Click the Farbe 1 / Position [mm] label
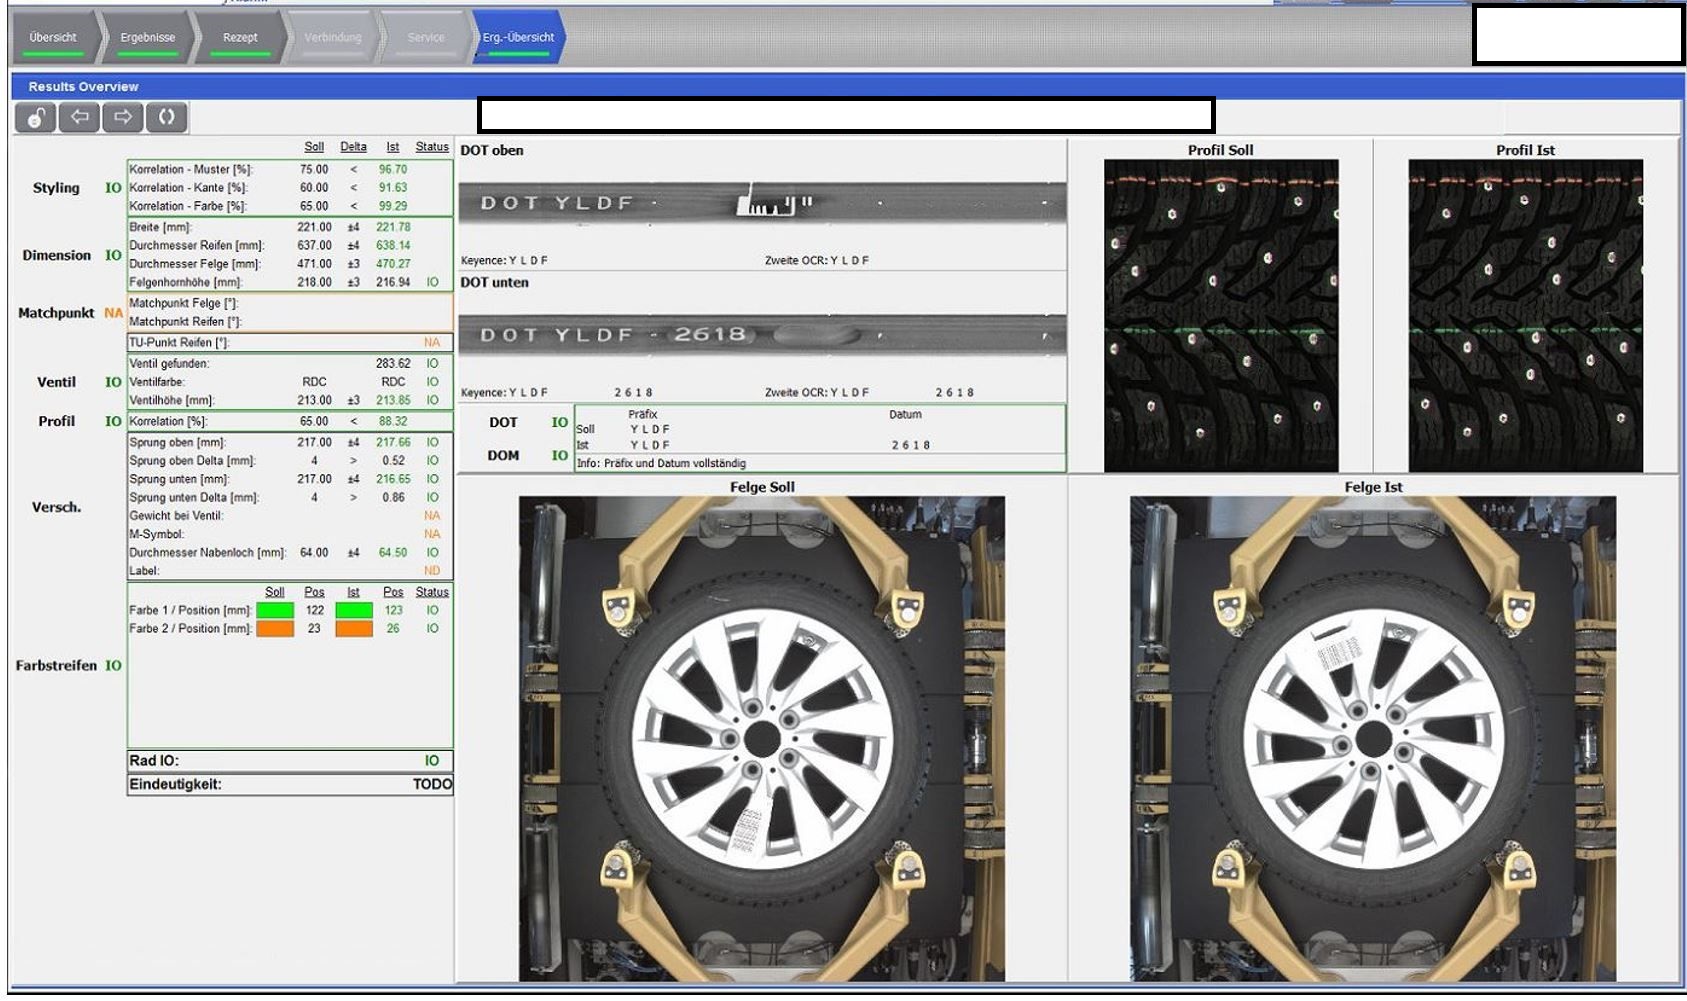 click(x=190, y=611)
